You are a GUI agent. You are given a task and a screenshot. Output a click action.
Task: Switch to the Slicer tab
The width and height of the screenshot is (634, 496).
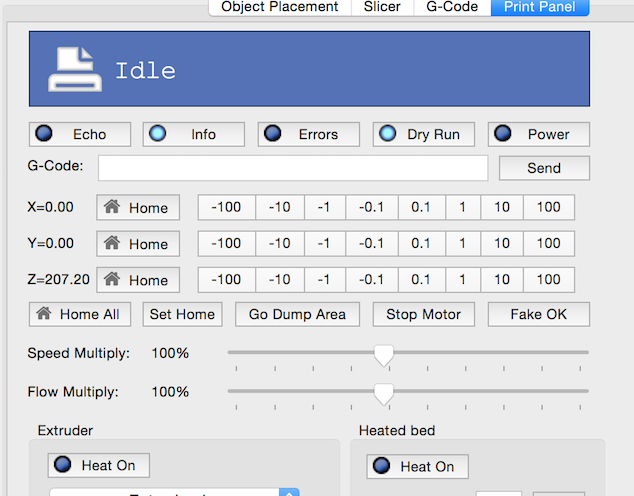(x=382, y=7)
